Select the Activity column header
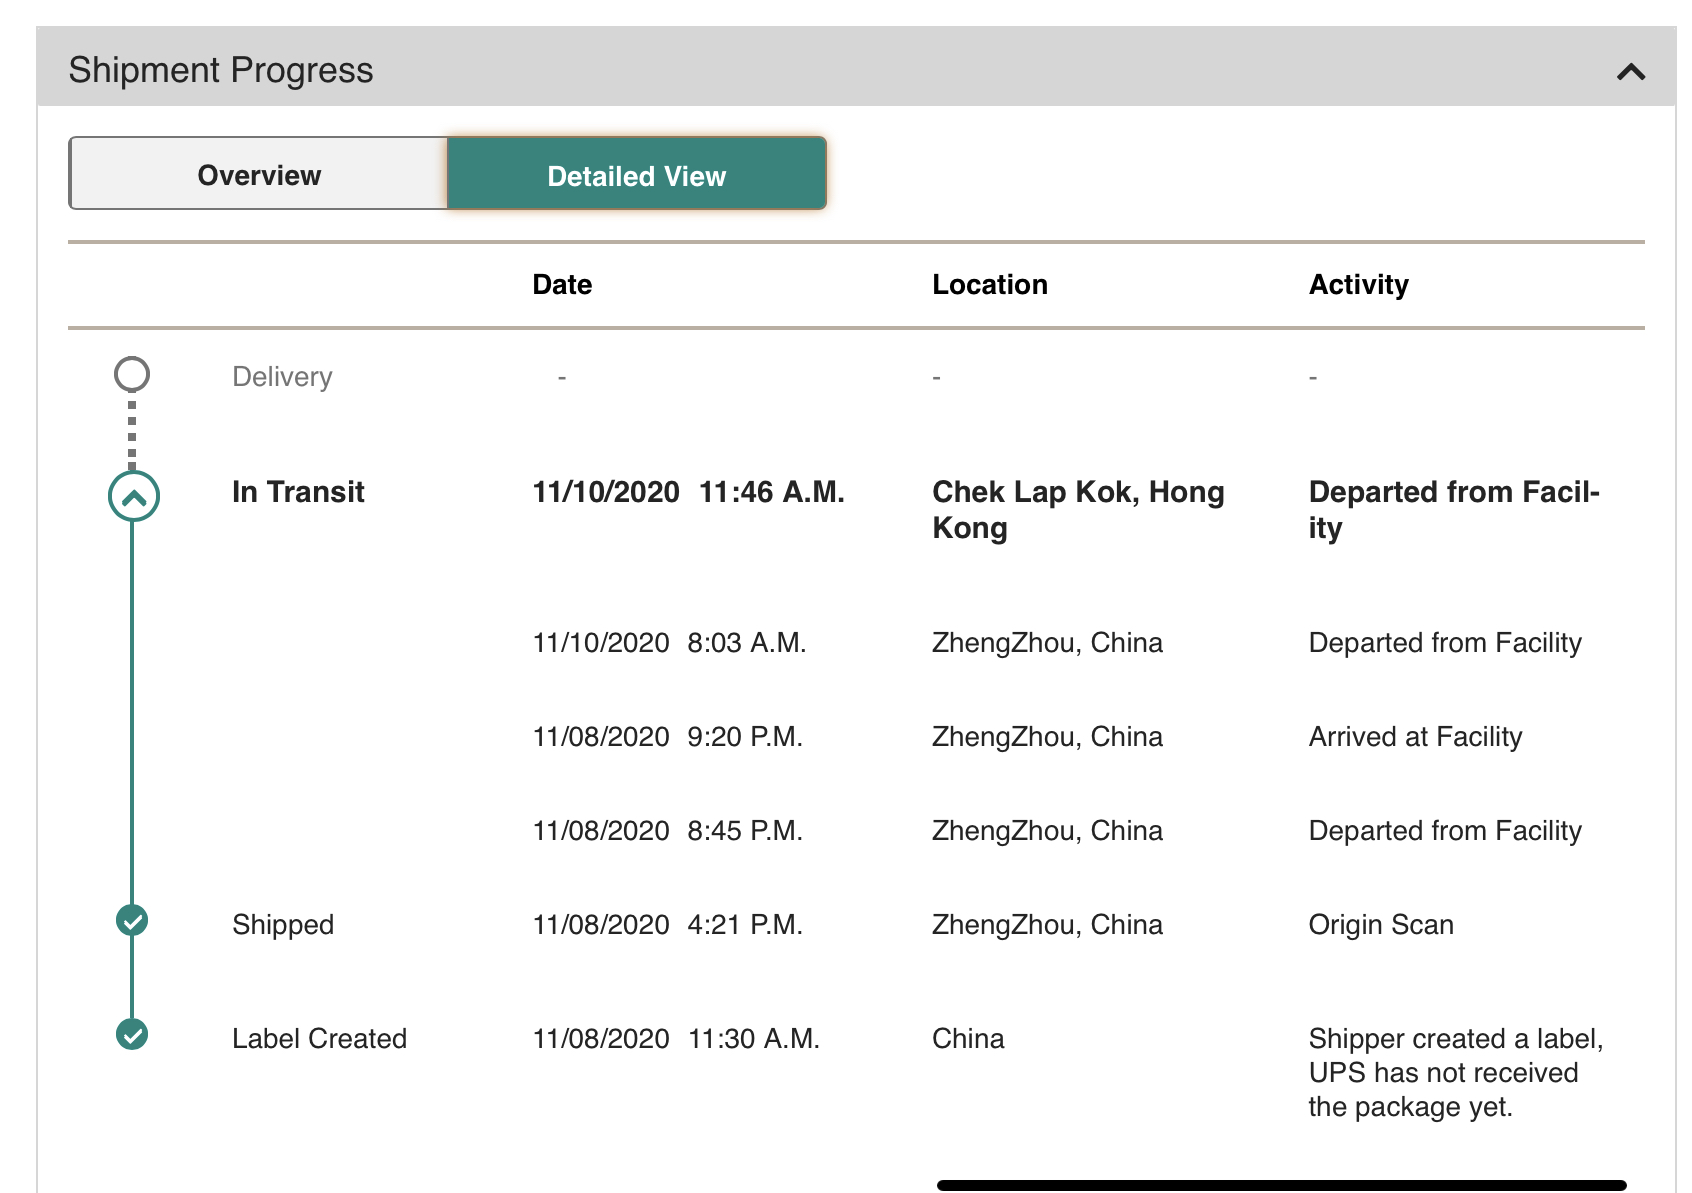1692x1193 pixels. (x=1359, y=285)
